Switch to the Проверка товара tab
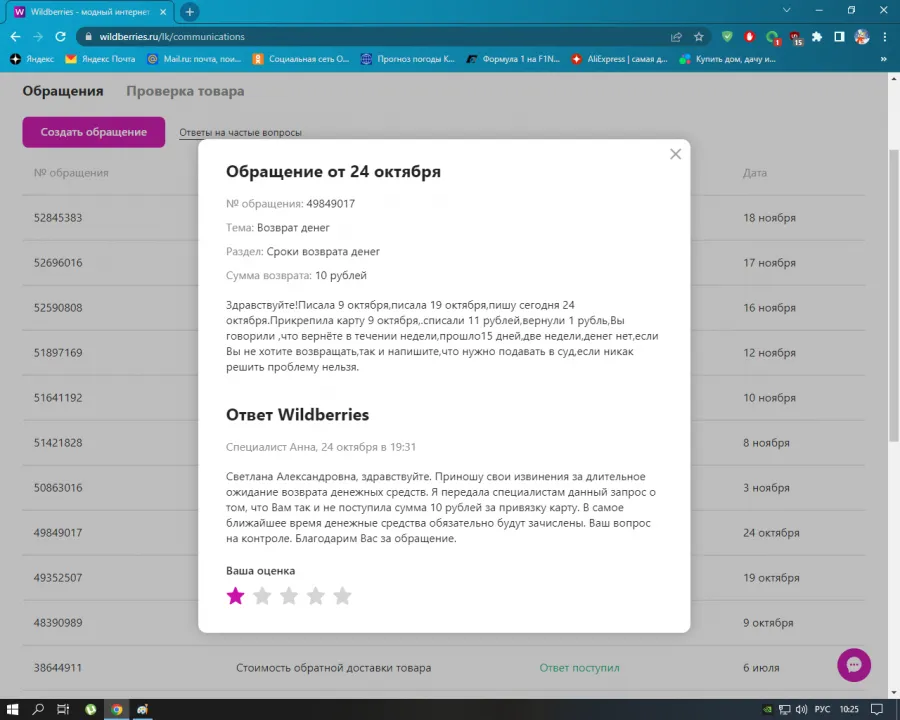 [185, 91]
